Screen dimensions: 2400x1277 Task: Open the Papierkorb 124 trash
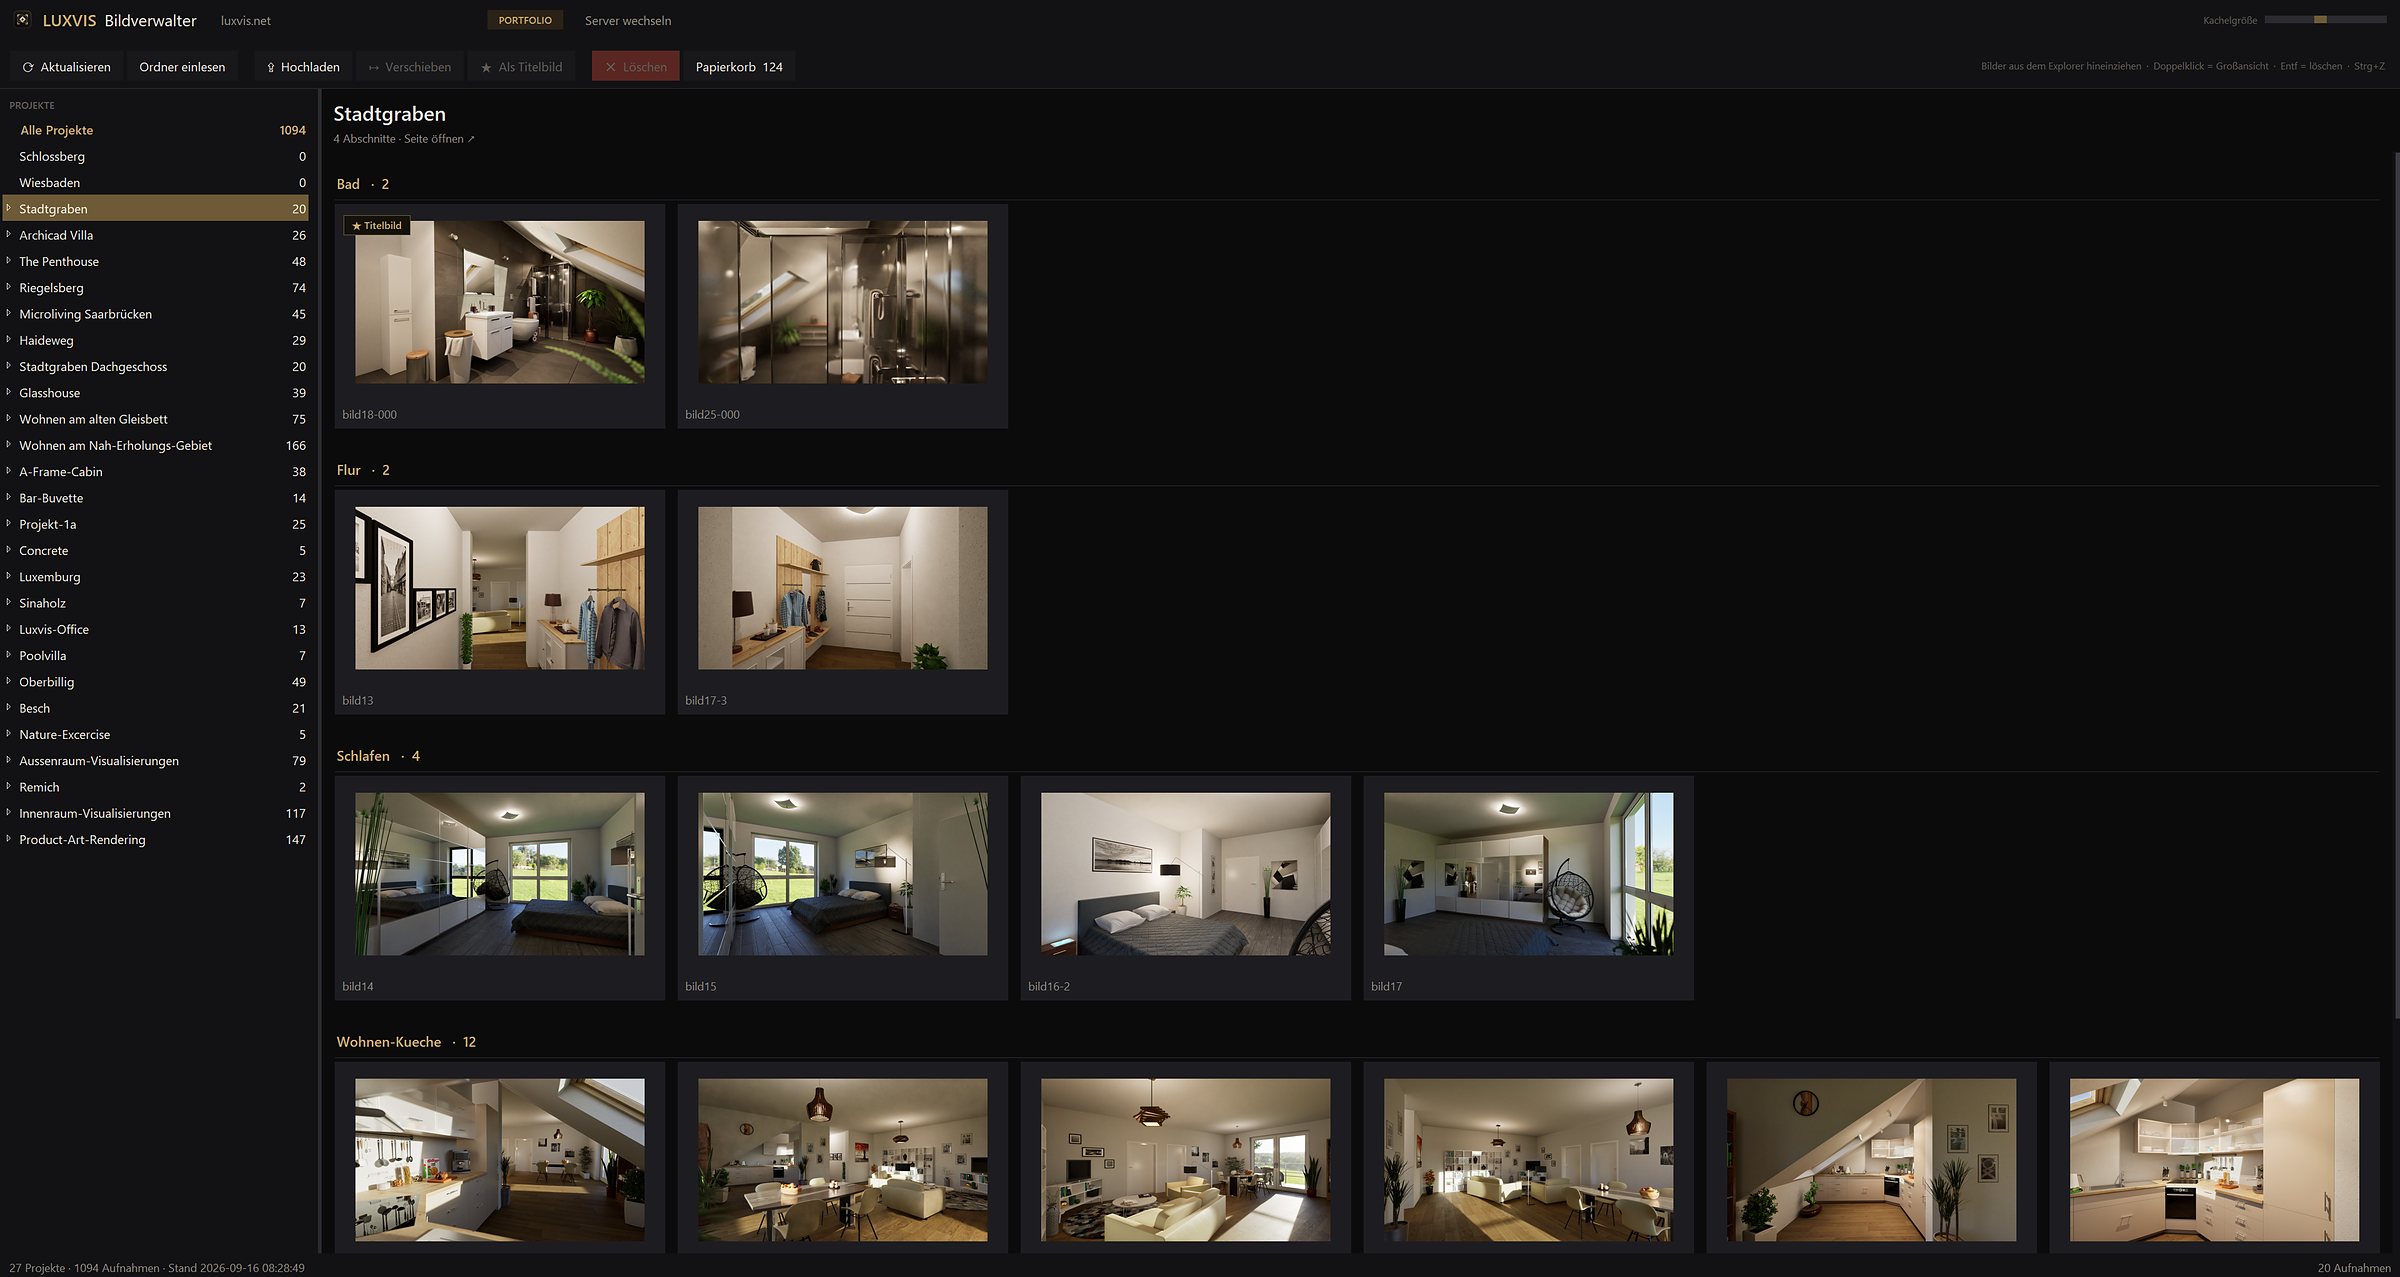pos(739,67)
